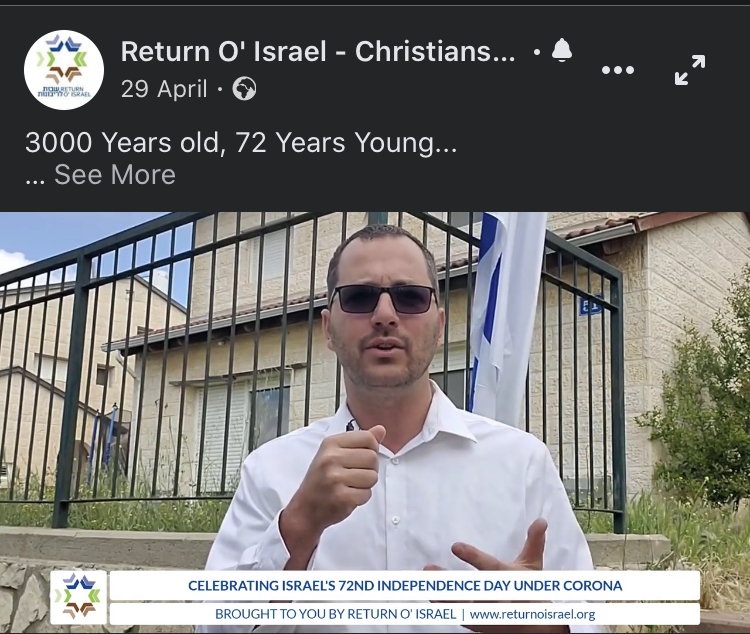Open the three-dot post options menu

coord(618,70)
